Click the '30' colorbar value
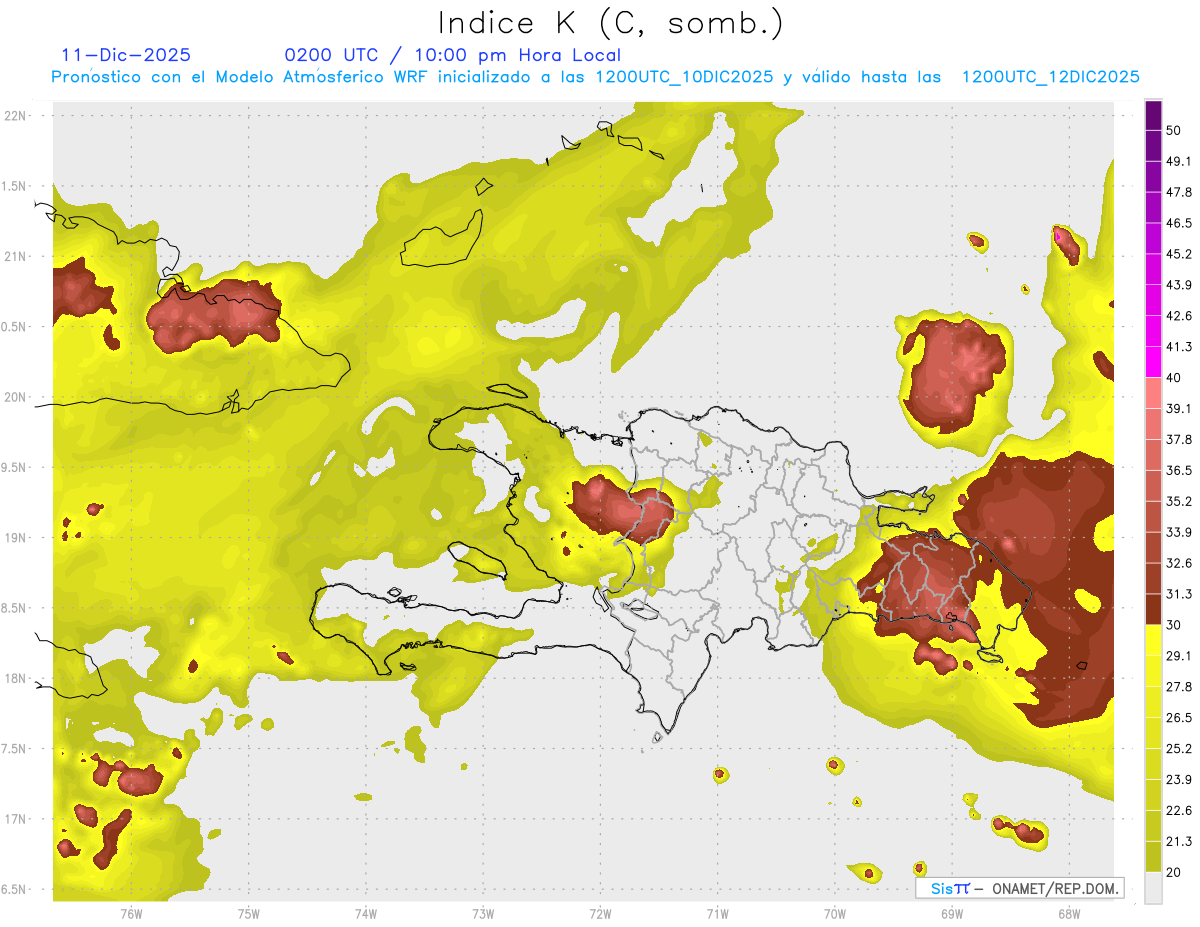The image size is (1200, 927). 1174,625
